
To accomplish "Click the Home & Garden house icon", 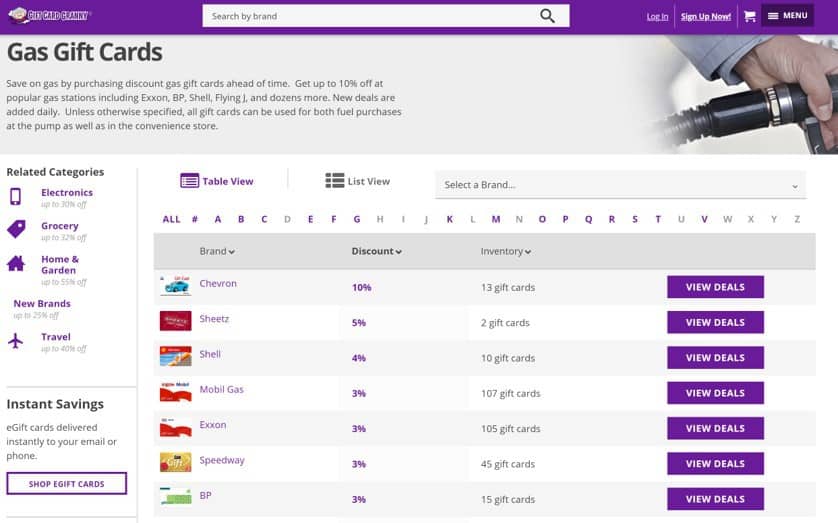I will coord(16,264).
